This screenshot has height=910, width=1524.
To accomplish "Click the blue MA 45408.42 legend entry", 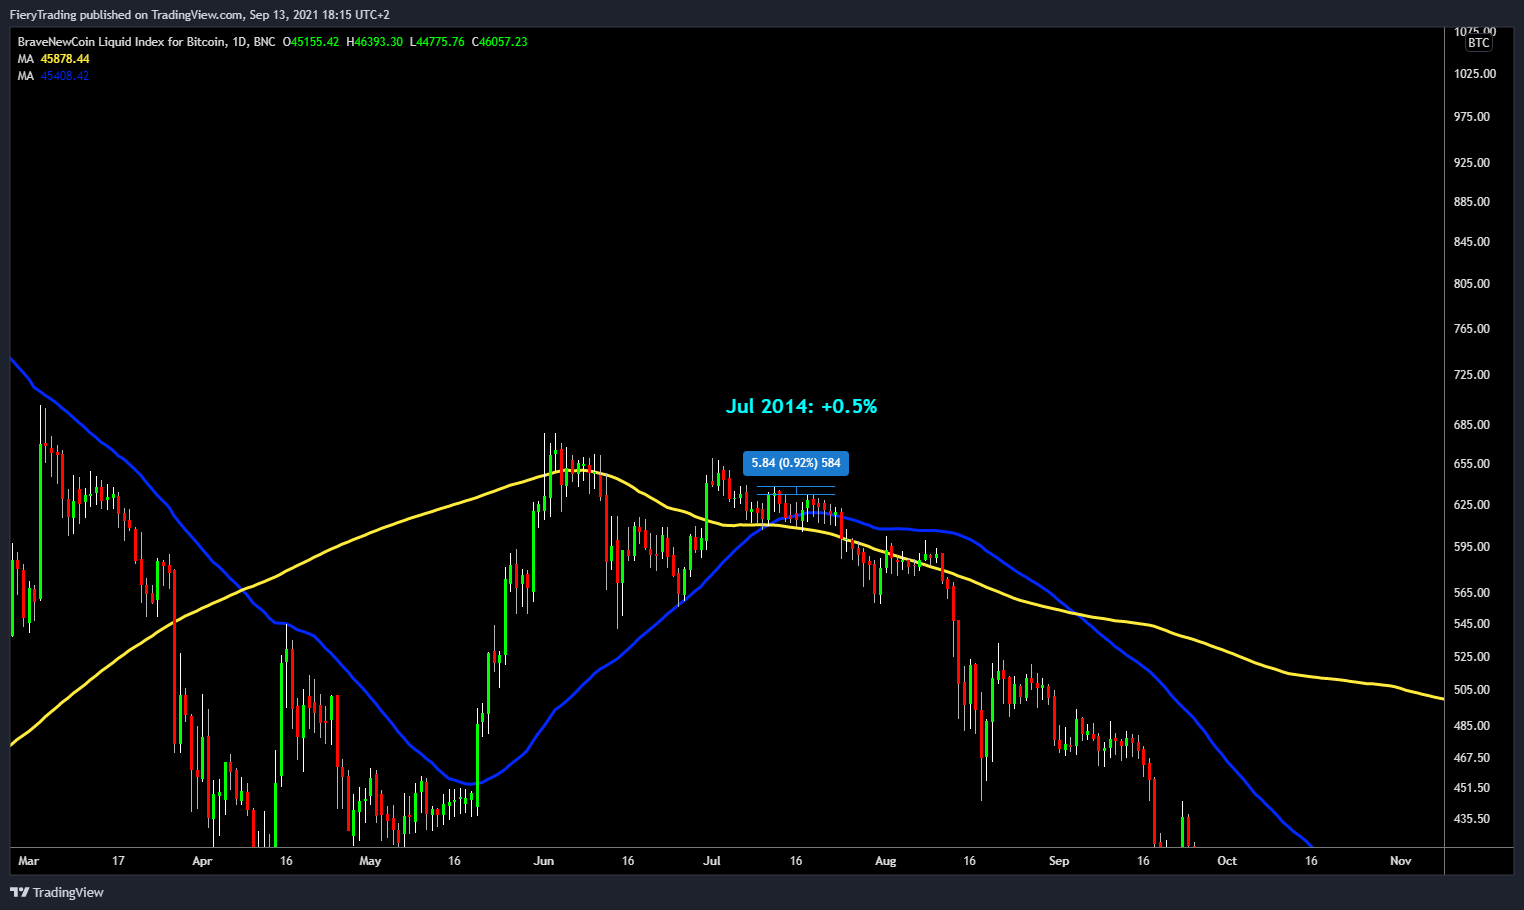I will [x=54, y=76].
